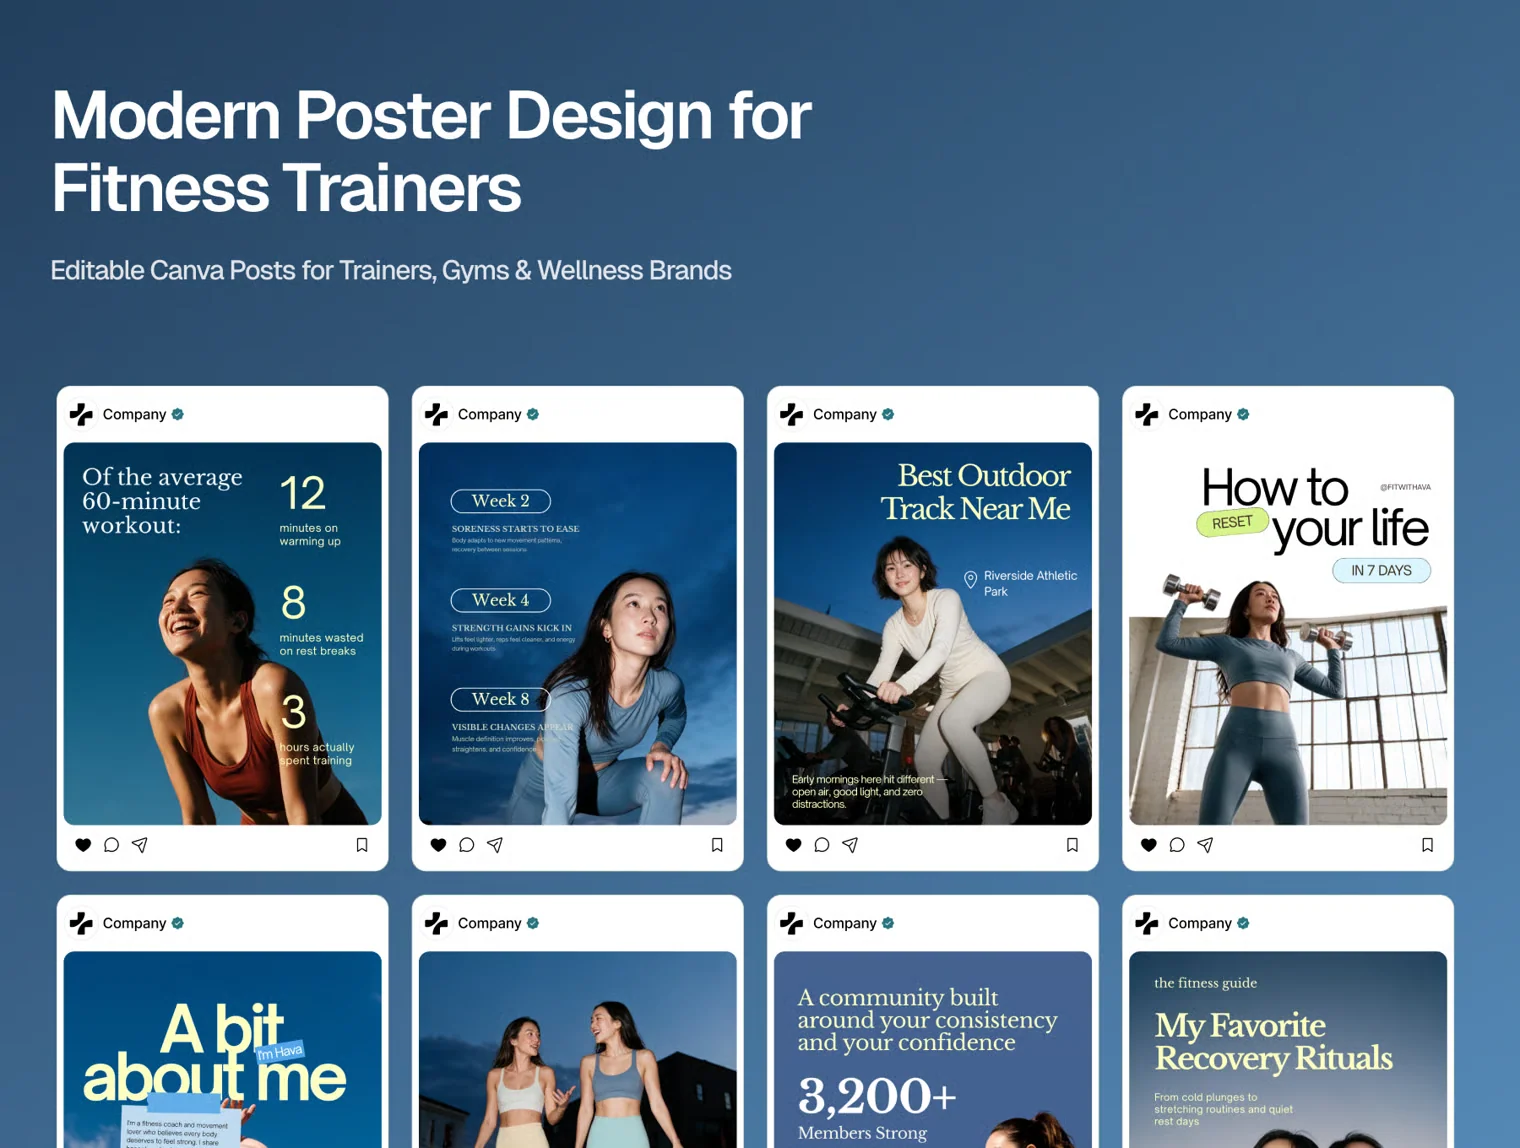The width and height of the screenshot is (1520, 1148).
Task: Click verified badge on the Reset your life card
Action: click(1243, 414)
